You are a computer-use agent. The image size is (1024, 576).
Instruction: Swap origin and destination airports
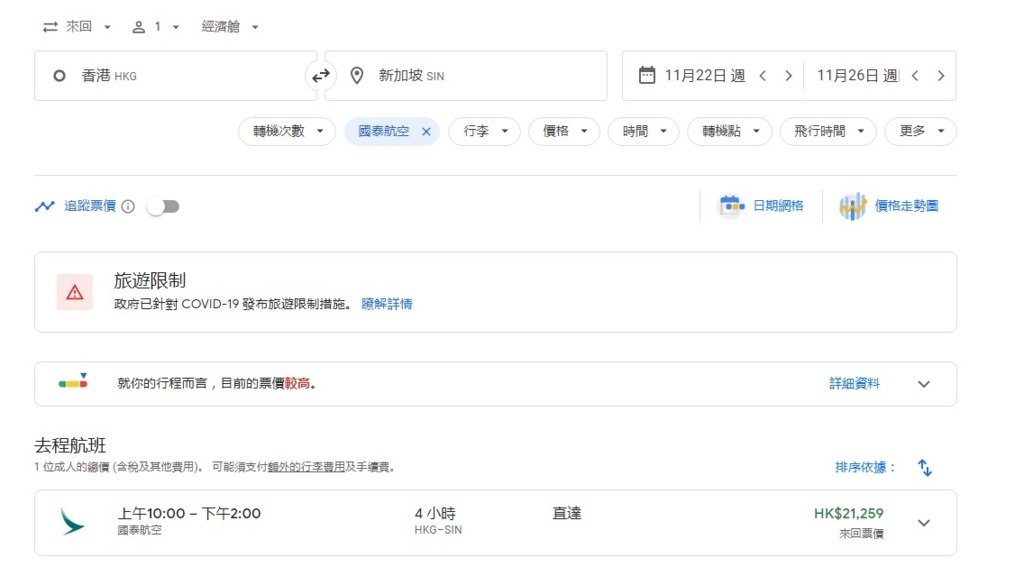(321, 76)
